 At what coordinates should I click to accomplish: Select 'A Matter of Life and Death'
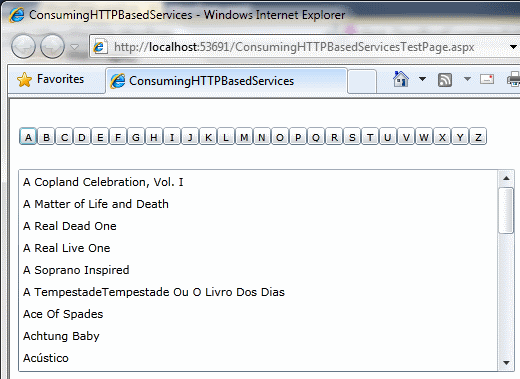(258, 204)
